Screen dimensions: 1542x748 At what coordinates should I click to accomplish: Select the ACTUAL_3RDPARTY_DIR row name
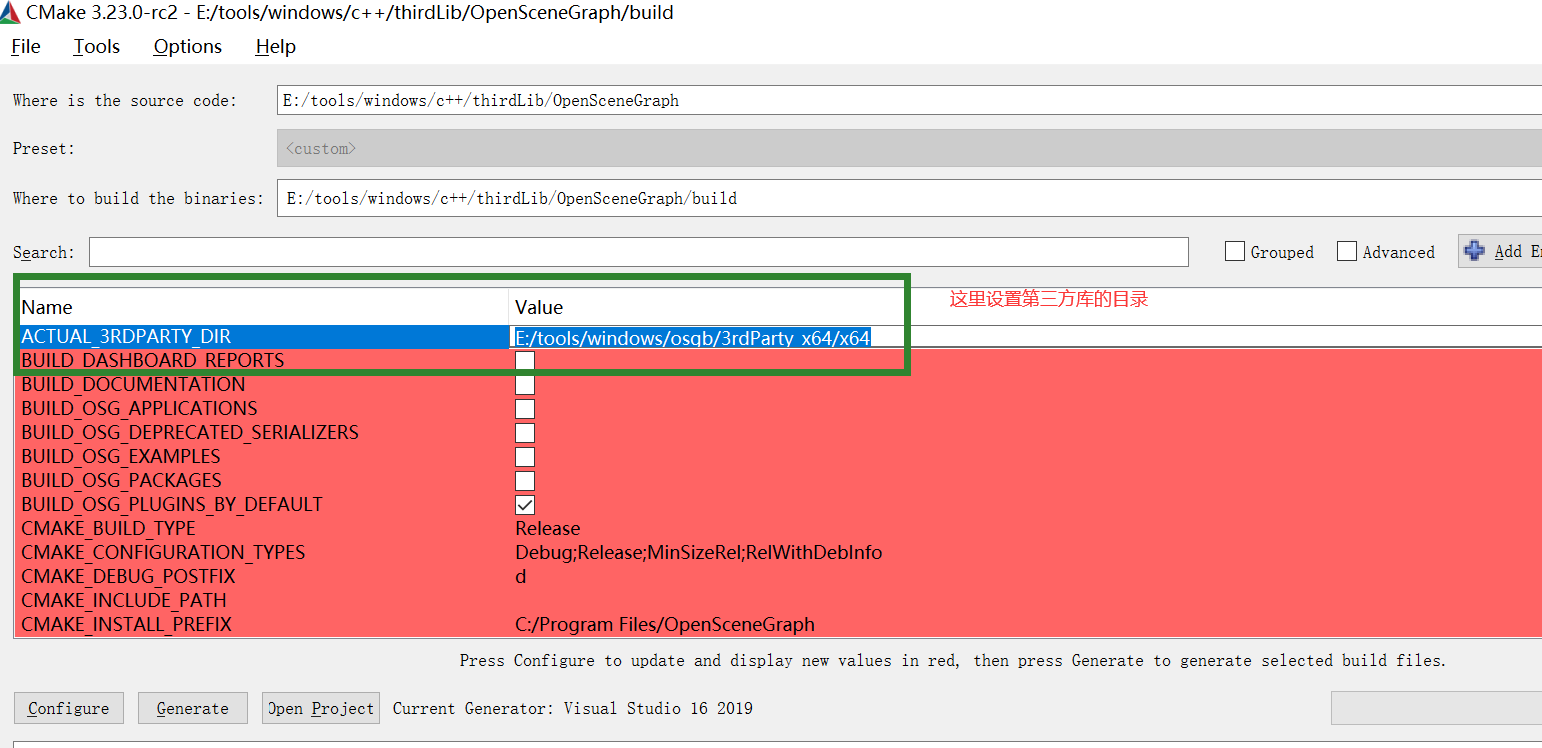(126, 337)
